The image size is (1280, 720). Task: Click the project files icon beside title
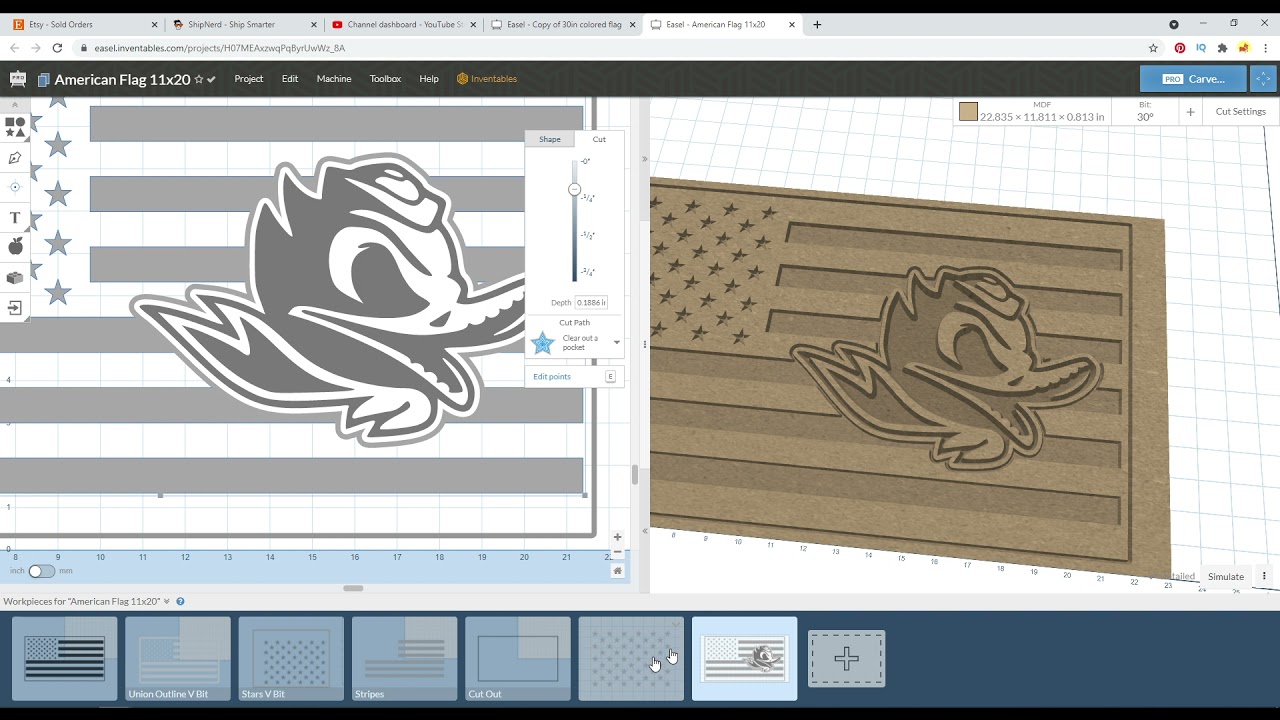tap(43, 80)
